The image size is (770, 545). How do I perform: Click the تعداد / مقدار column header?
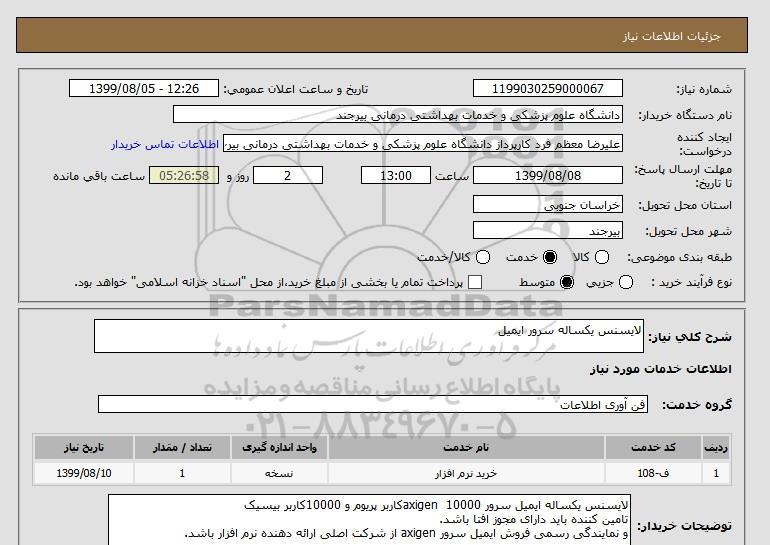click(182, 447)
